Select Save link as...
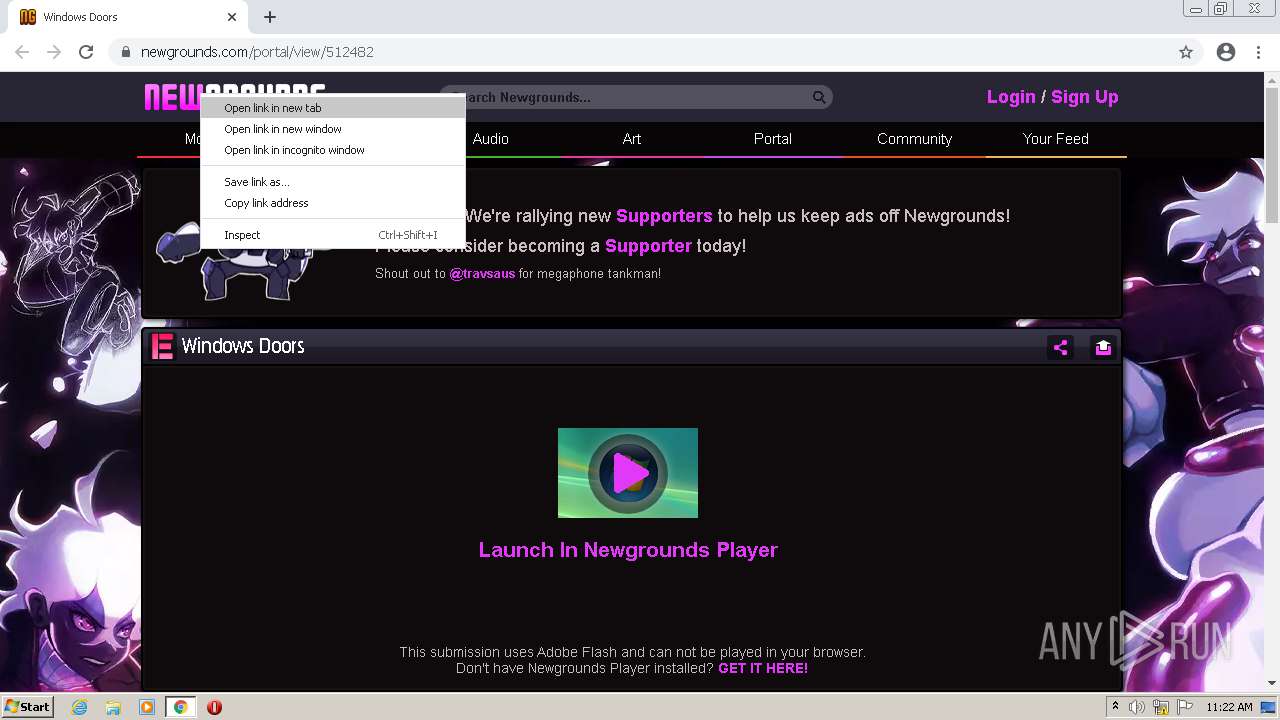1280x720 pixels. point(333,182)
